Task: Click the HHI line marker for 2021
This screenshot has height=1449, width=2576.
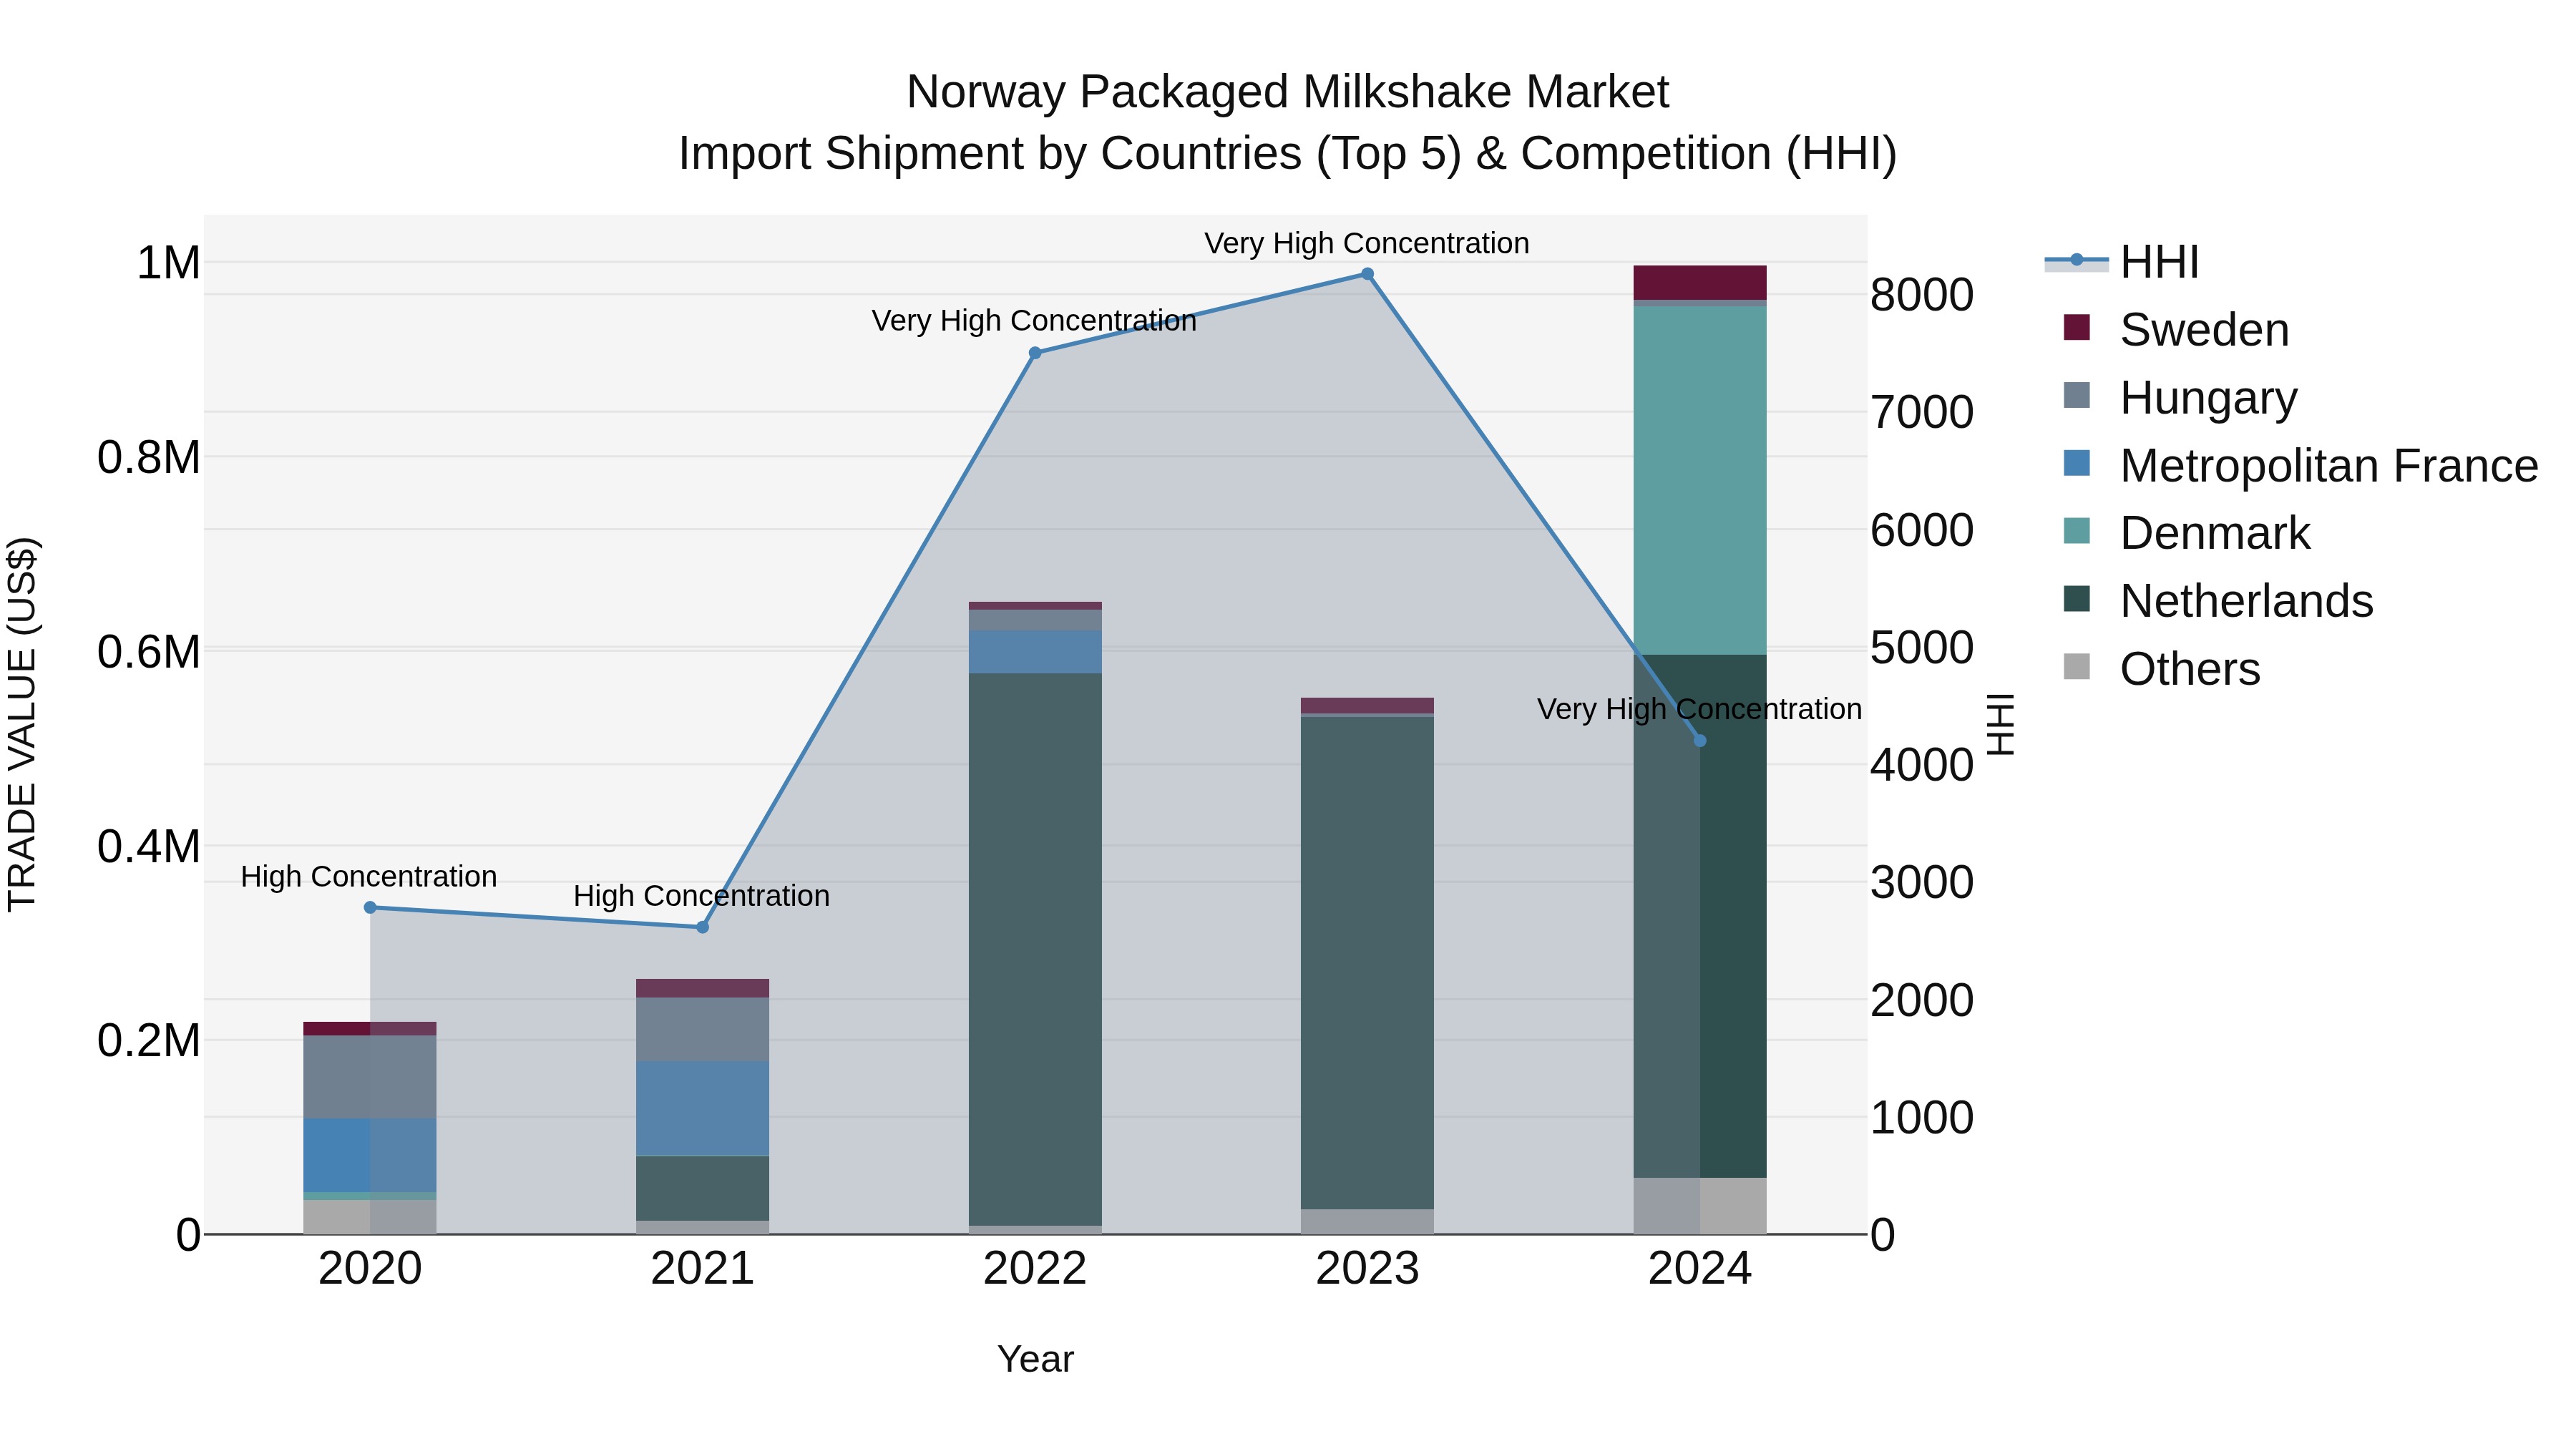Action: click(702, 927)
